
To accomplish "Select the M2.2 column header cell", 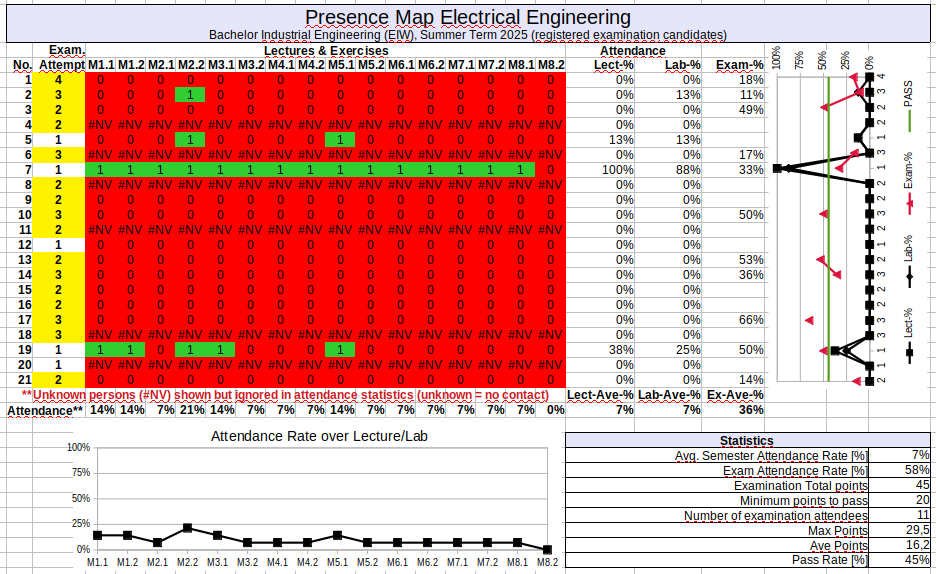I will coord(190,65).
